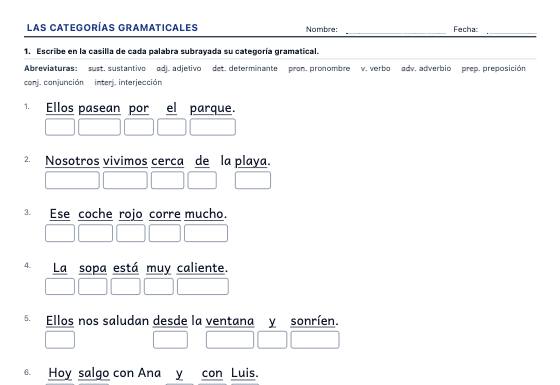Focus the answer box under 'mucho'

pos(206,233)
